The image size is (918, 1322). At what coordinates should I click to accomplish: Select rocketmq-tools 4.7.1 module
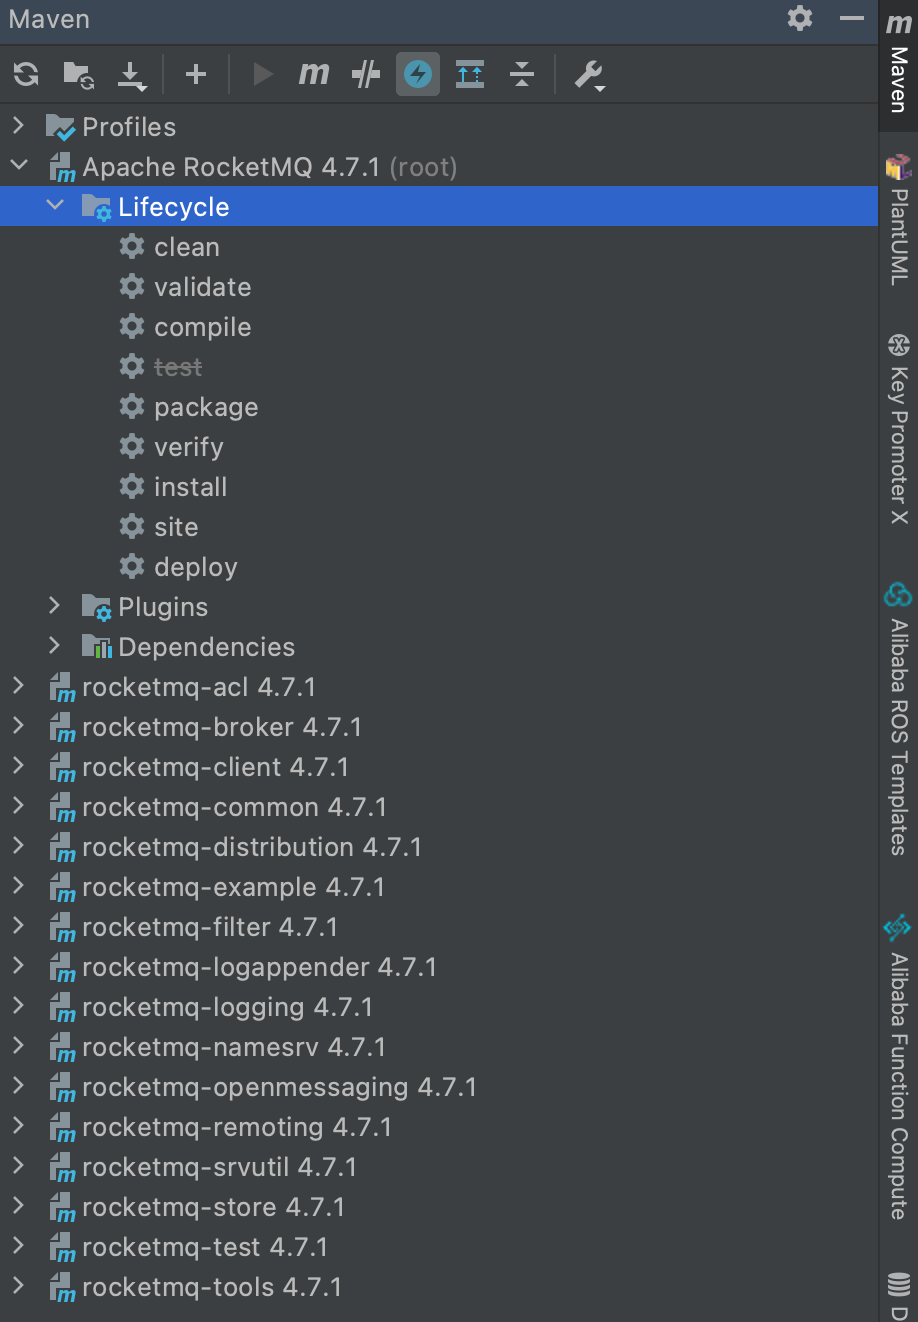pos(212,1287)
